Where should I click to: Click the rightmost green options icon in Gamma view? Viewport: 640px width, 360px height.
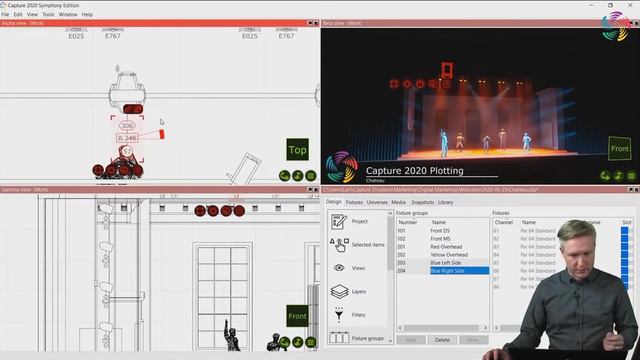pyautogui.click(x=311, y=342)
